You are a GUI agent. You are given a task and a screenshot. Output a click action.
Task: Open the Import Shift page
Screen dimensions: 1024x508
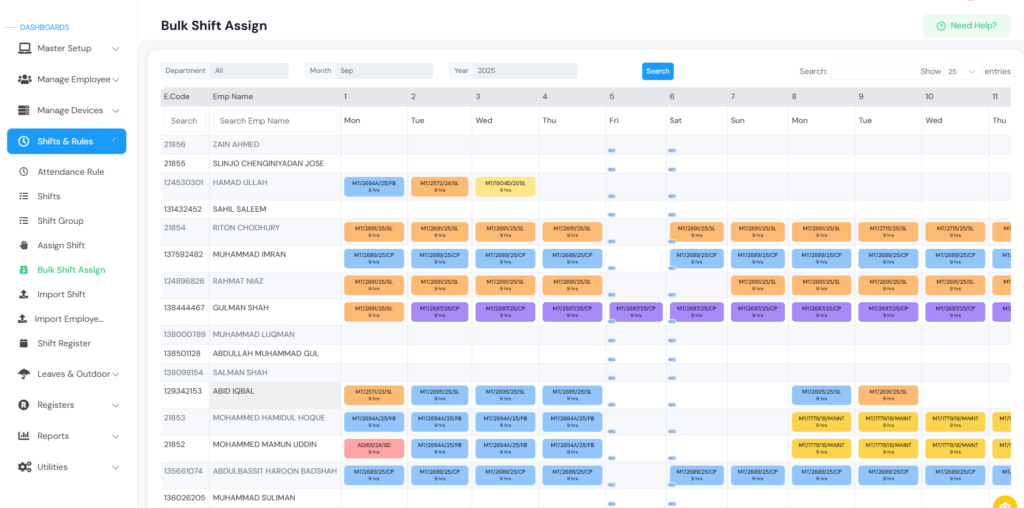point(61,294)
